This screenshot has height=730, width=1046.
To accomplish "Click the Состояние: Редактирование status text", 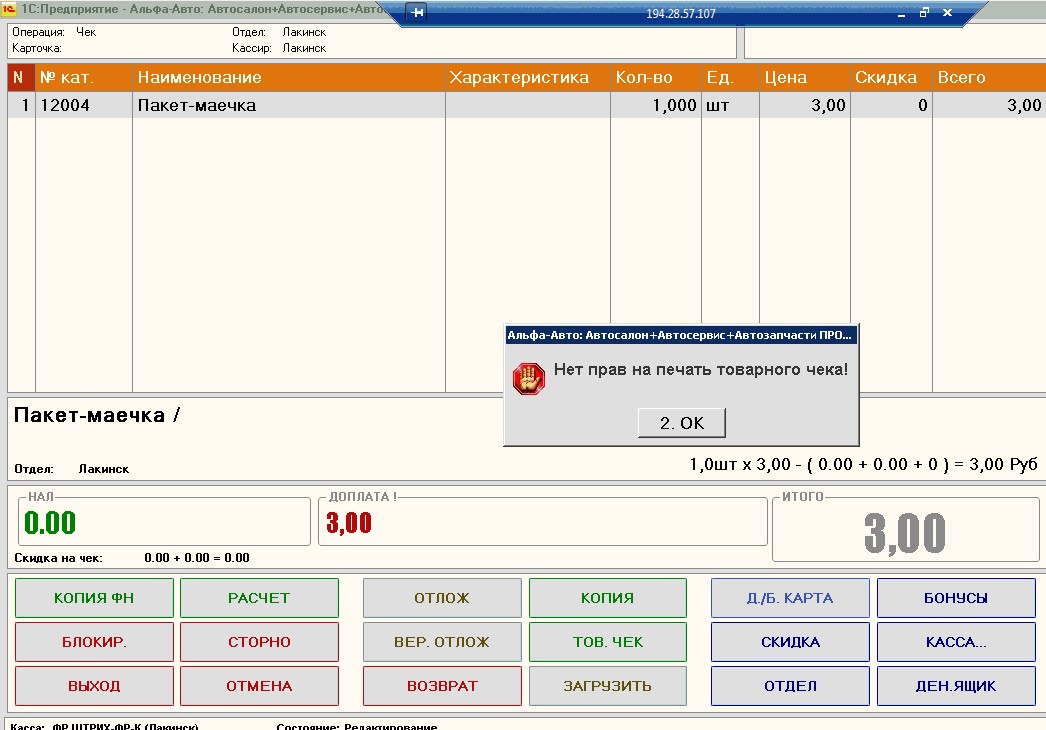I will click(357, 726).
